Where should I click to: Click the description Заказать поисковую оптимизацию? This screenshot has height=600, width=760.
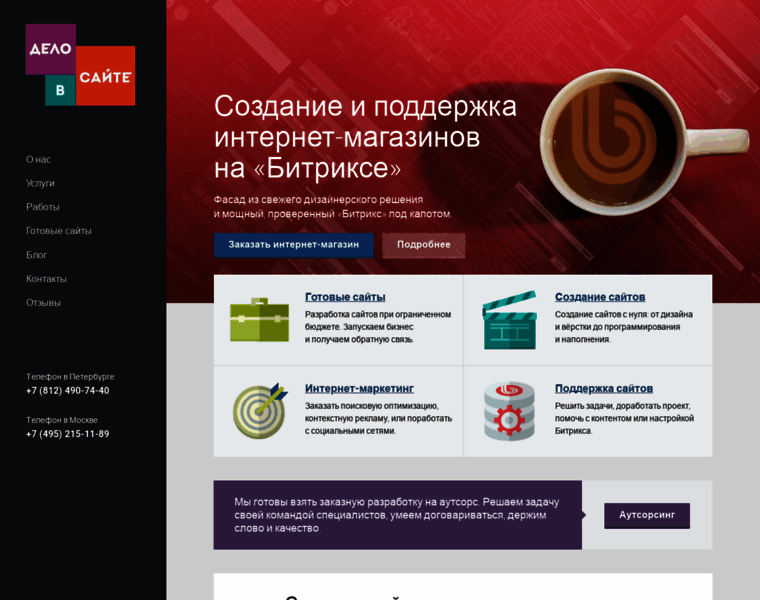click(x=379, y=418)
